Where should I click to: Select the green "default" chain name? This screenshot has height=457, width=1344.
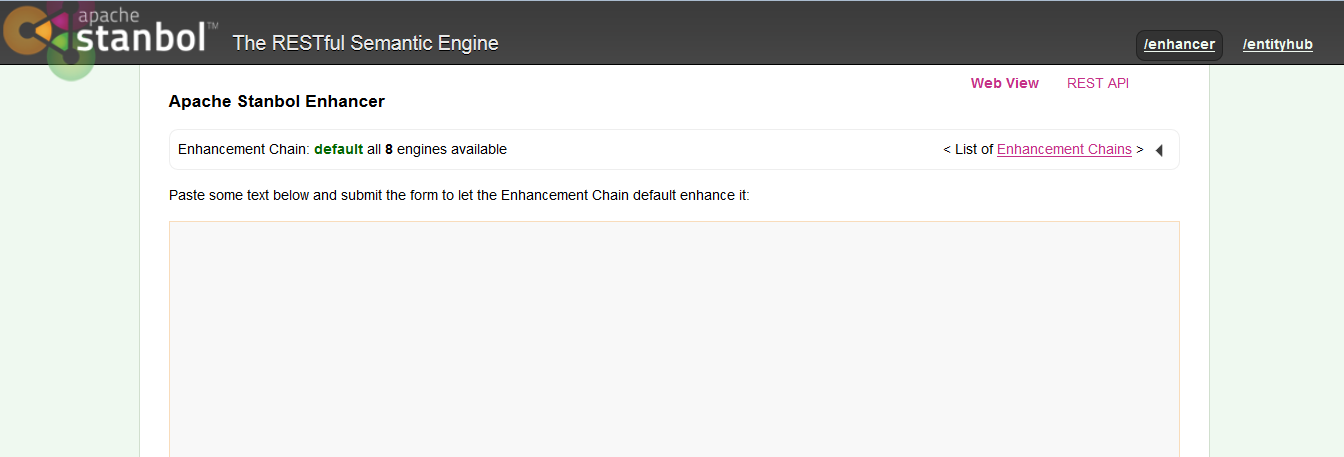pos(338,149)
